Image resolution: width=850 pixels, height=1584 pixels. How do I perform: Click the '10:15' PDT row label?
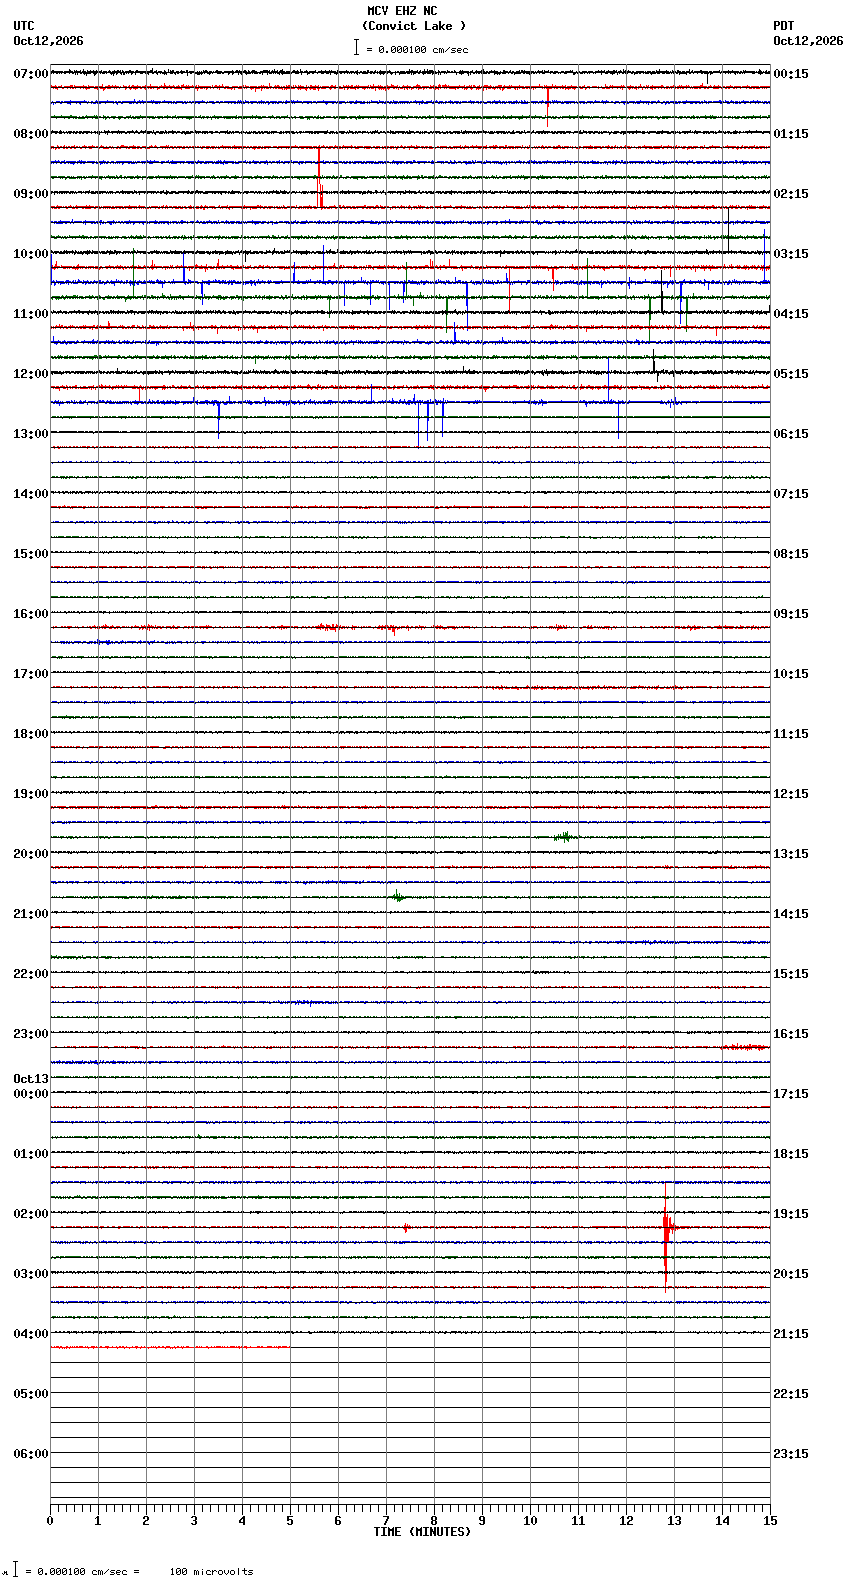tap(791, 674)
